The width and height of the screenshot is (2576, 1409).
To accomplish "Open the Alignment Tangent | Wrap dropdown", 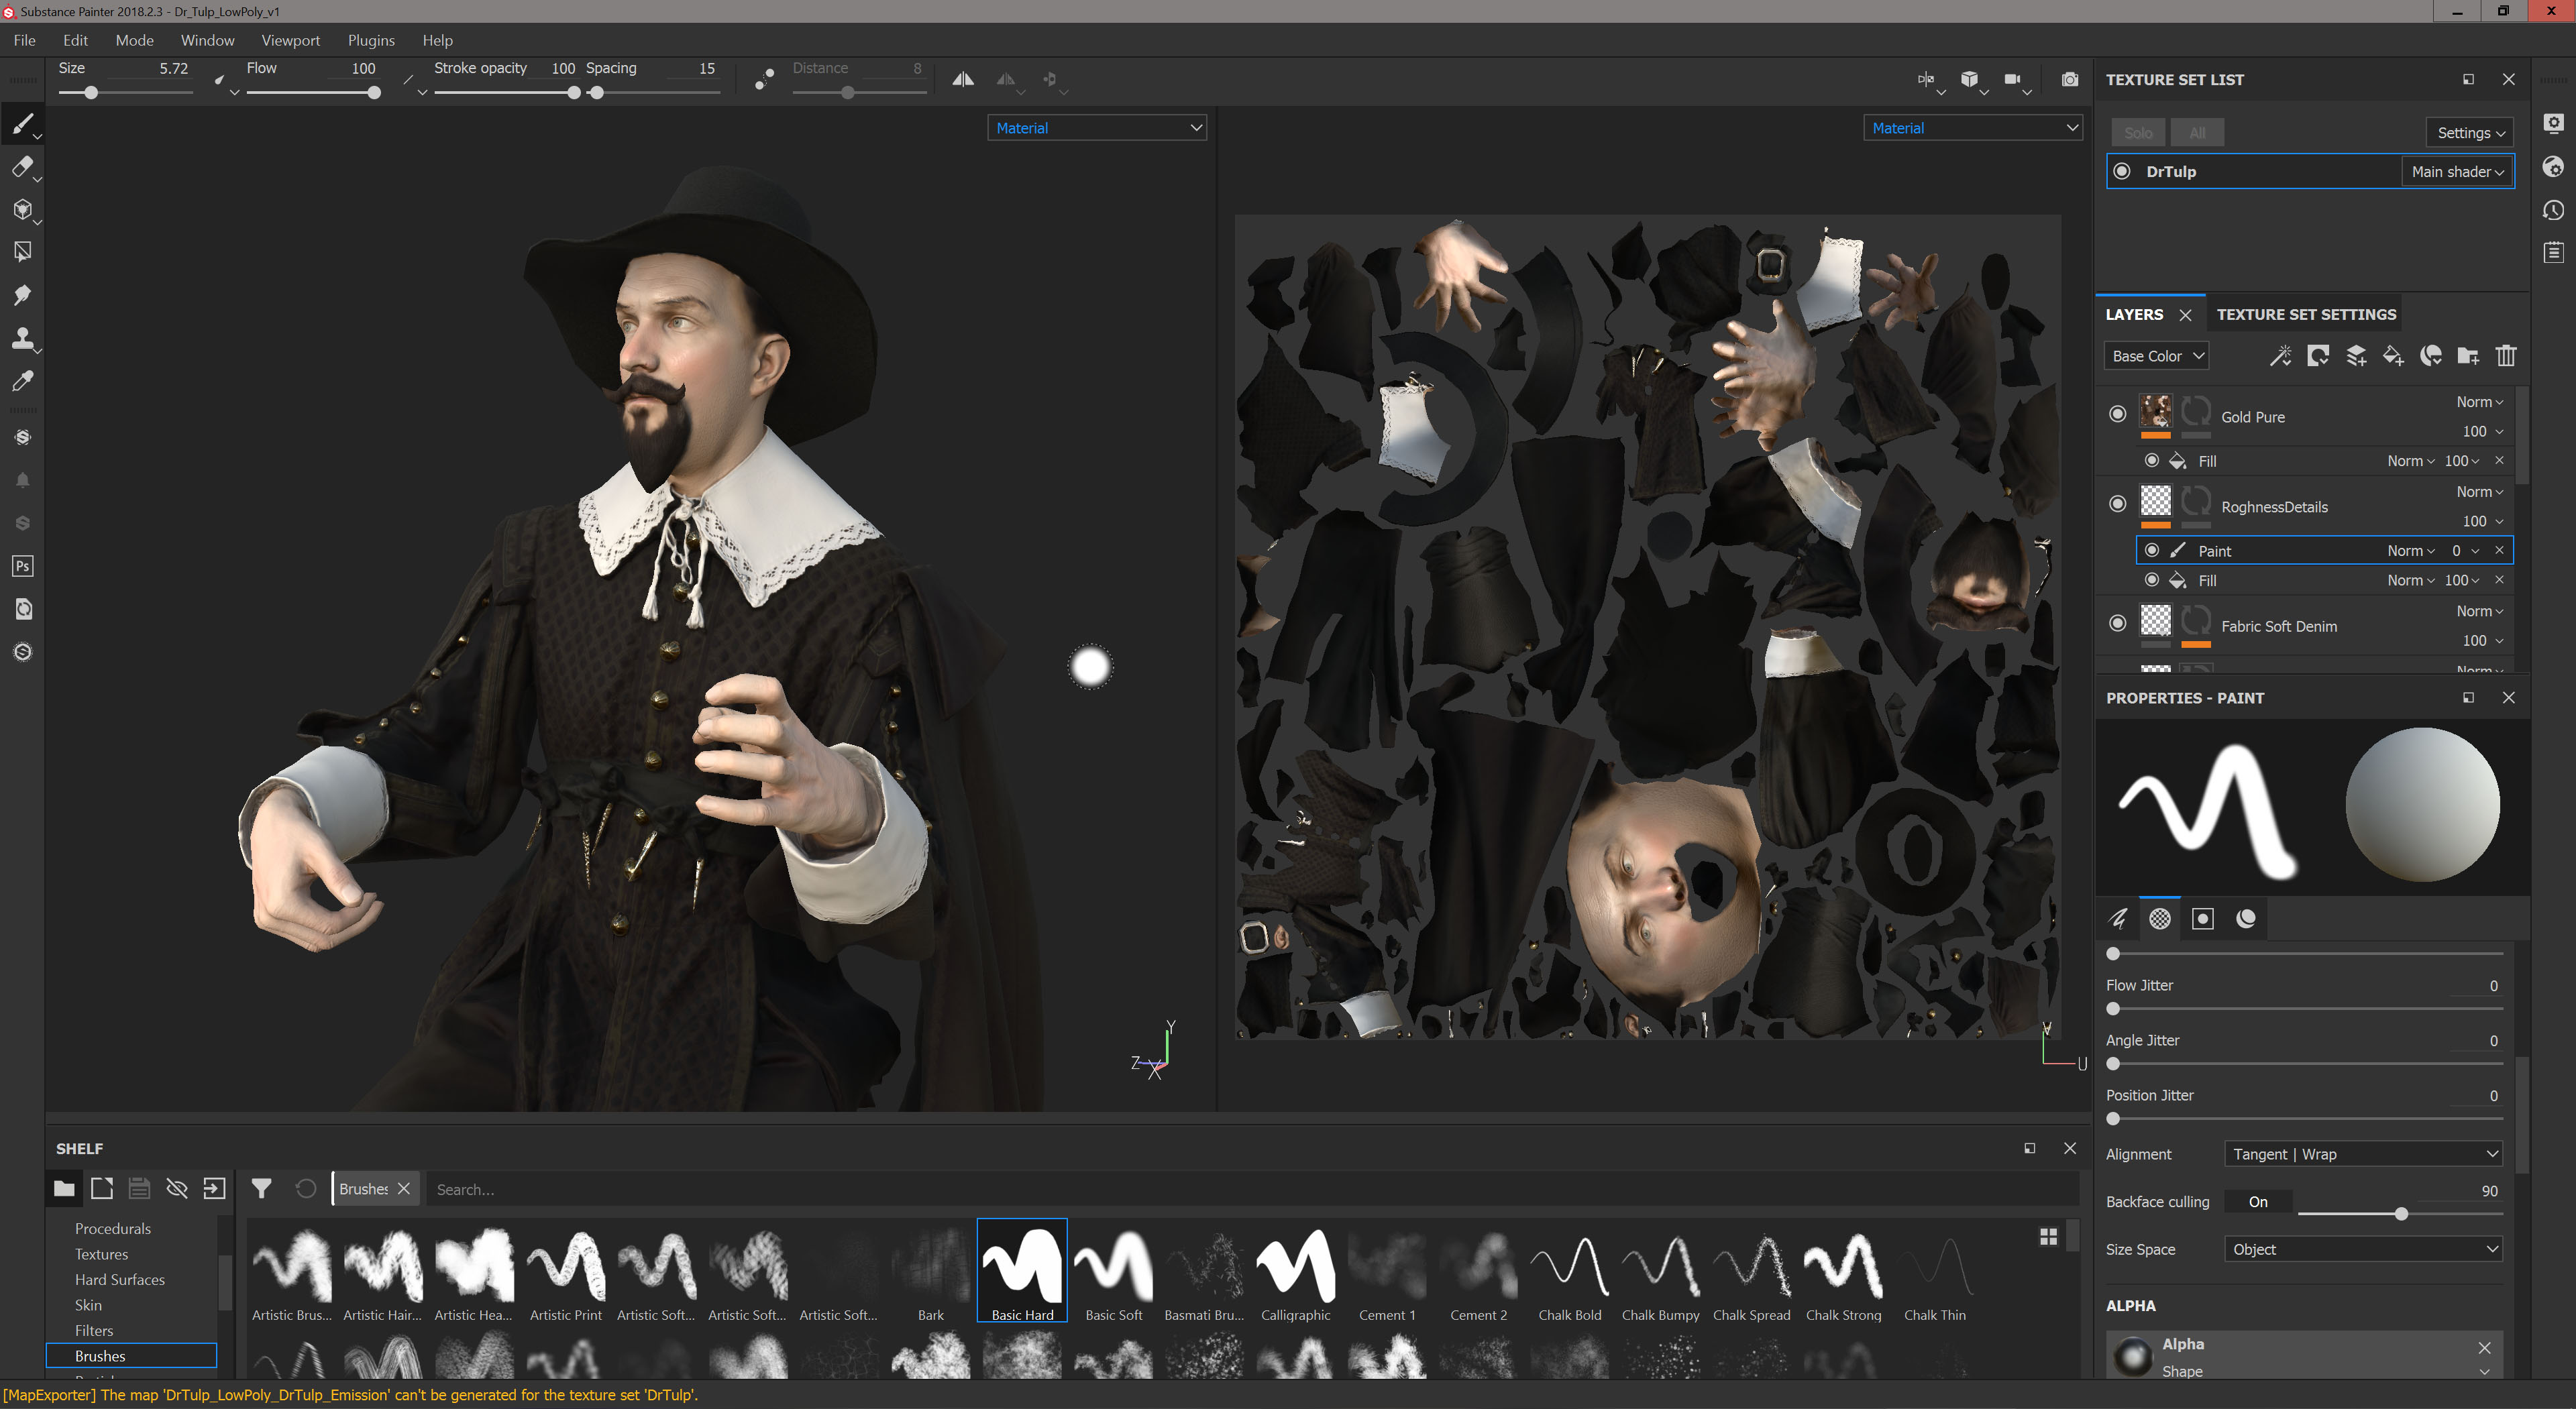I will 2363,1154.
